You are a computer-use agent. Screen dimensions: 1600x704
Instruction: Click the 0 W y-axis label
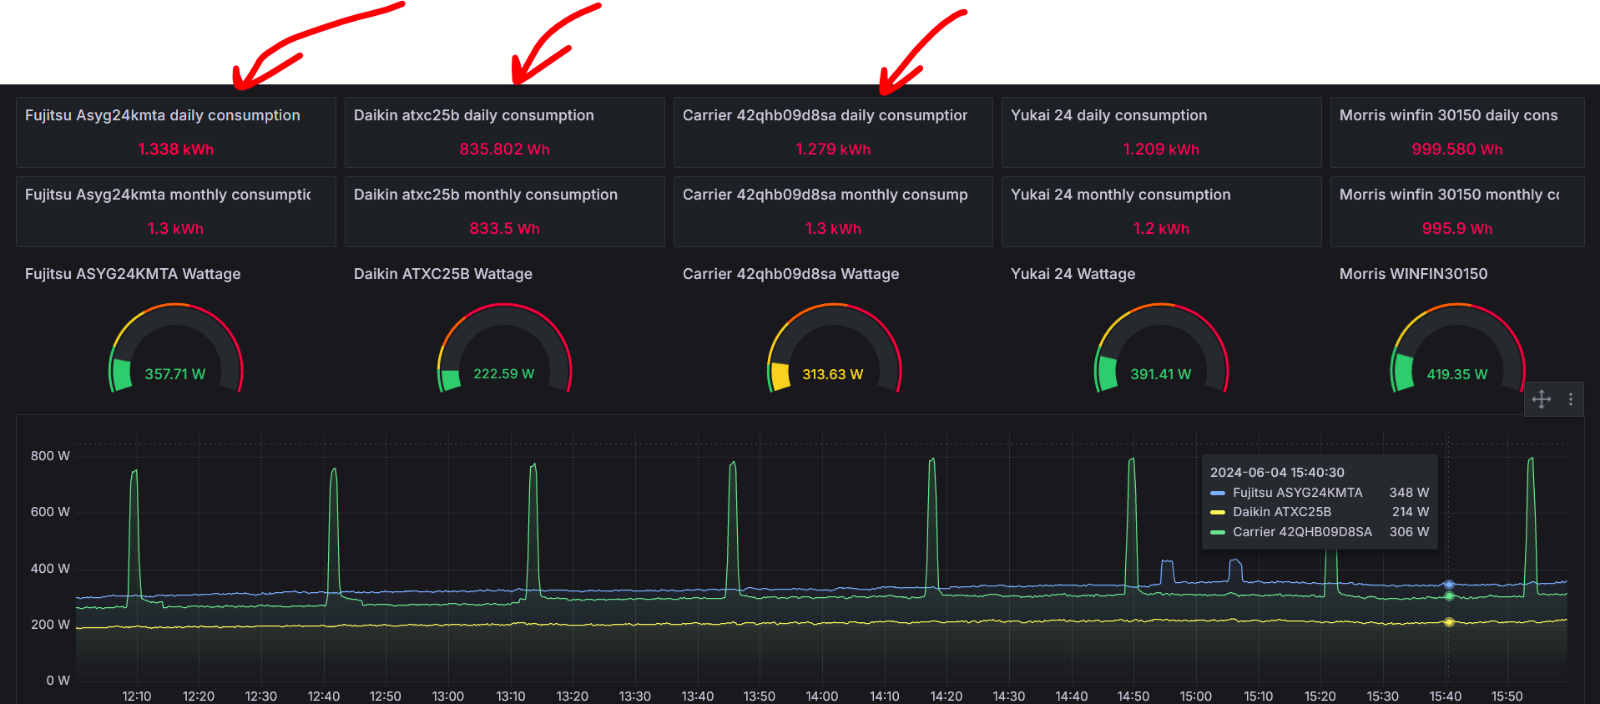click(58, 680)
